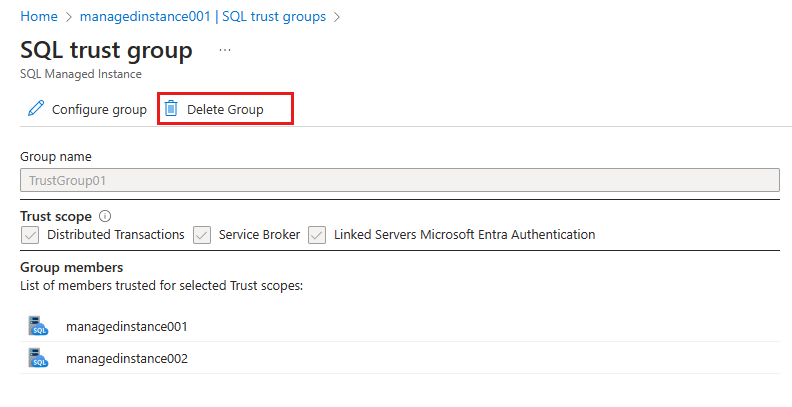Click the SQL Managed Instance subtitle
The height and width of the screenshot is (407, 792).
coord(81,74)
